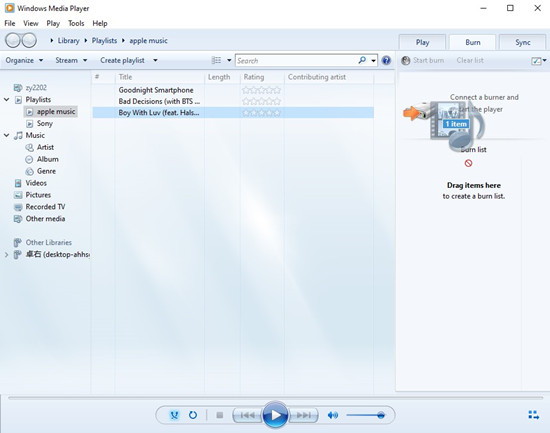The height and width of the screenshot is (433, 550).
Task: Open the Help question mark icon
Action: pyautogui.click(x=386, y=60)
